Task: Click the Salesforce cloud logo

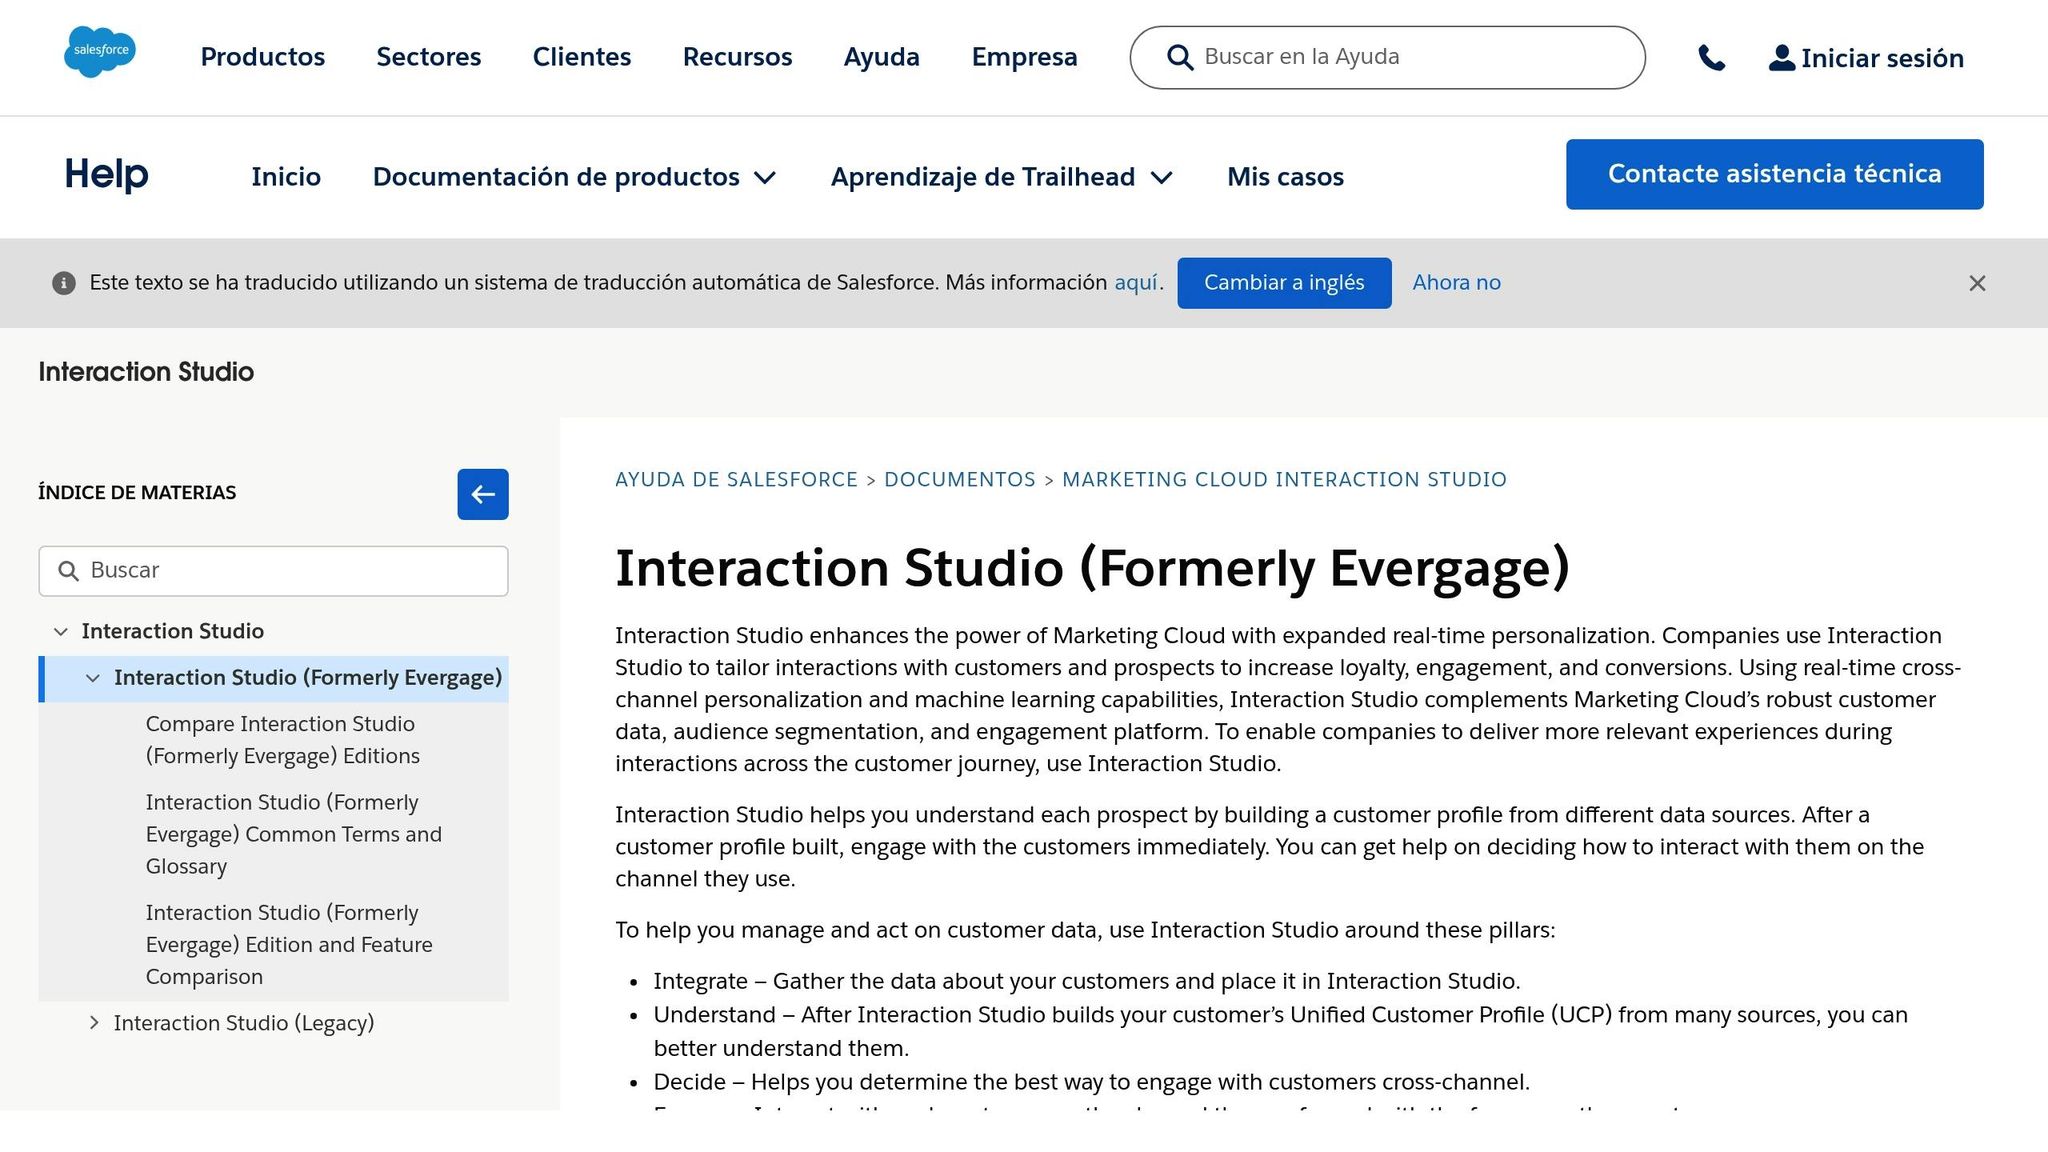Action: [x=100, y=52]
